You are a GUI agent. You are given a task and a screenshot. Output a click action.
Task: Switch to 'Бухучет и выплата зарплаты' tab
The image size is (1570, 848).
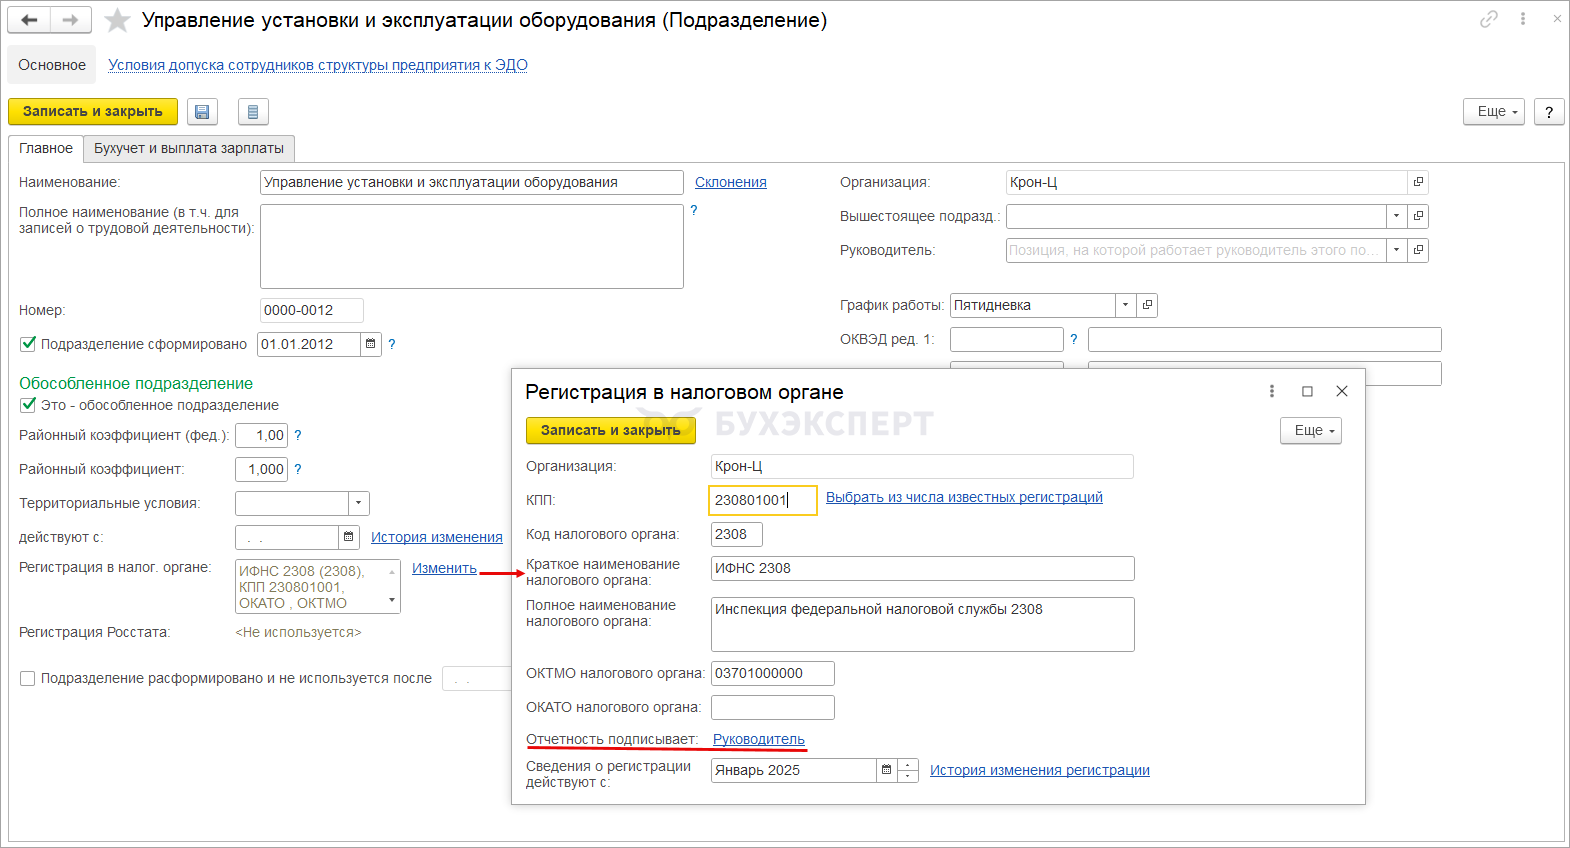click(189, 148)
